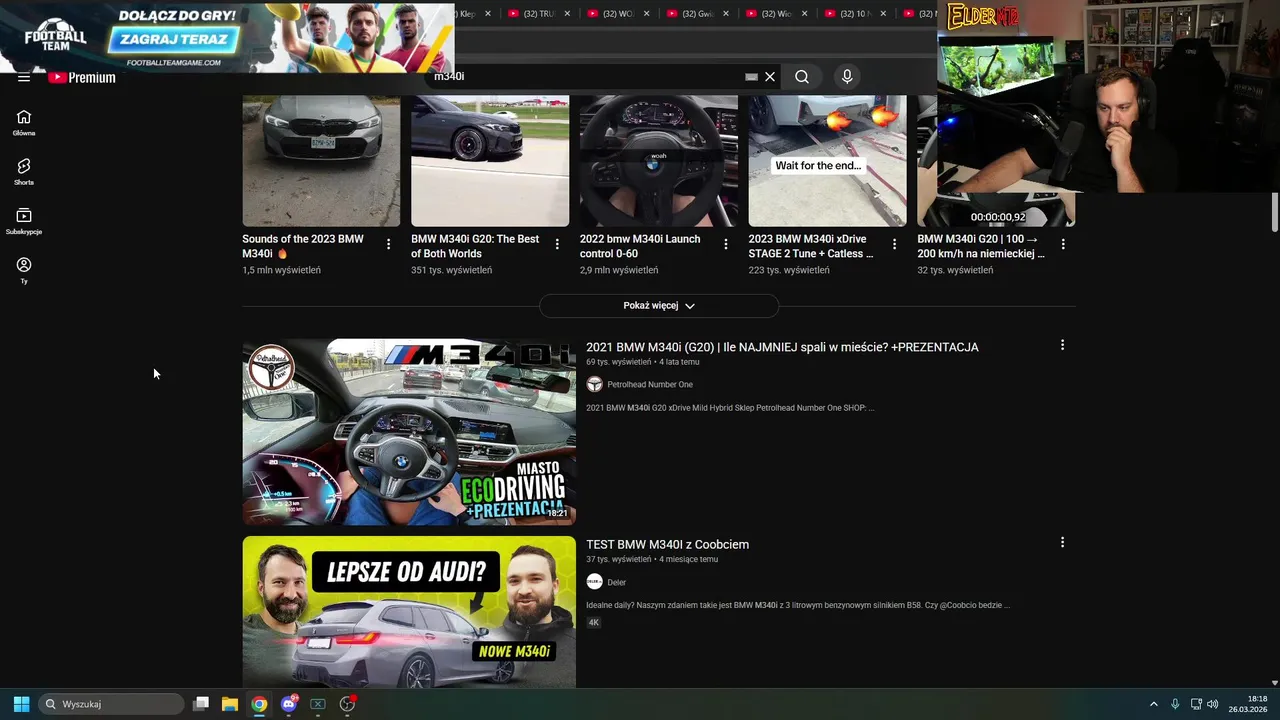Open Petrolhead Number One channel name
The image size is (1280, 720).
[650, 384]
